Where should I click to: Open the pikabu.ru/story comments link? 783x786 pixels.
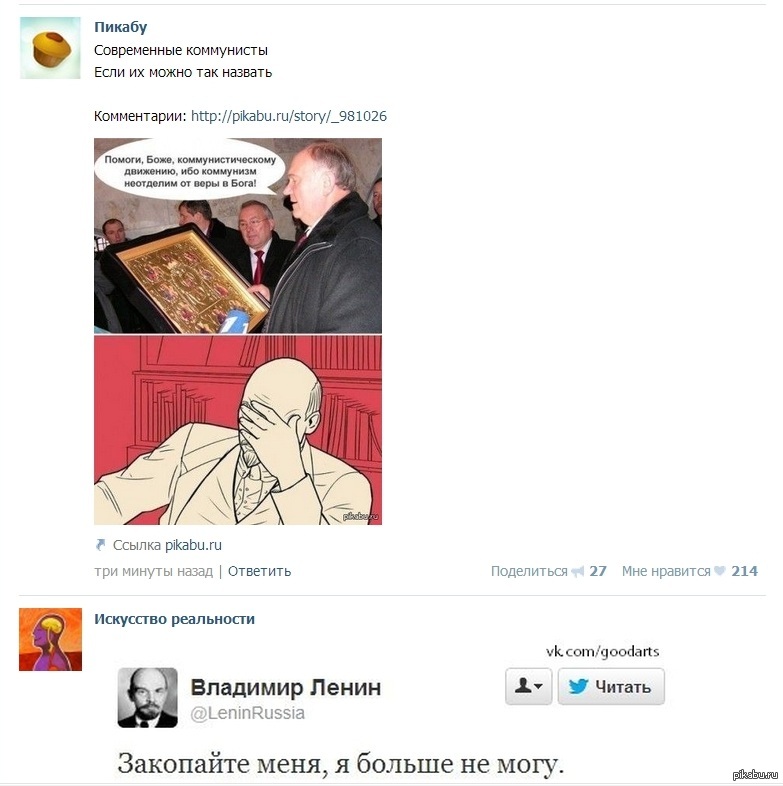coord(289,116)
